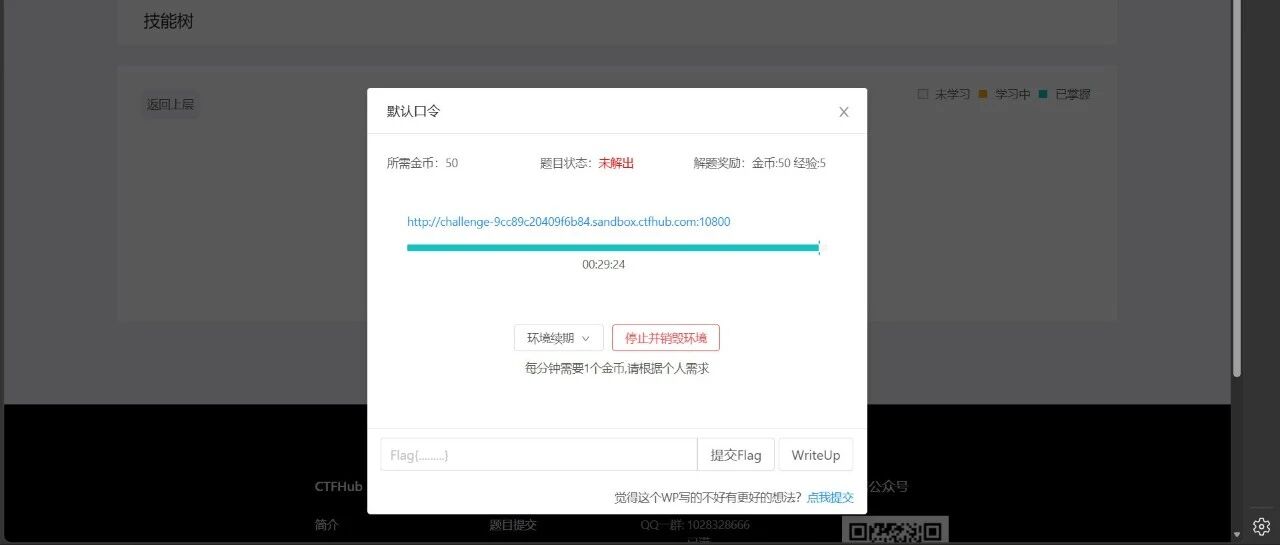This screenshot has height=545, width=1280.
Task: Click the 学习中 legend swatch
Action: [982, 94]
